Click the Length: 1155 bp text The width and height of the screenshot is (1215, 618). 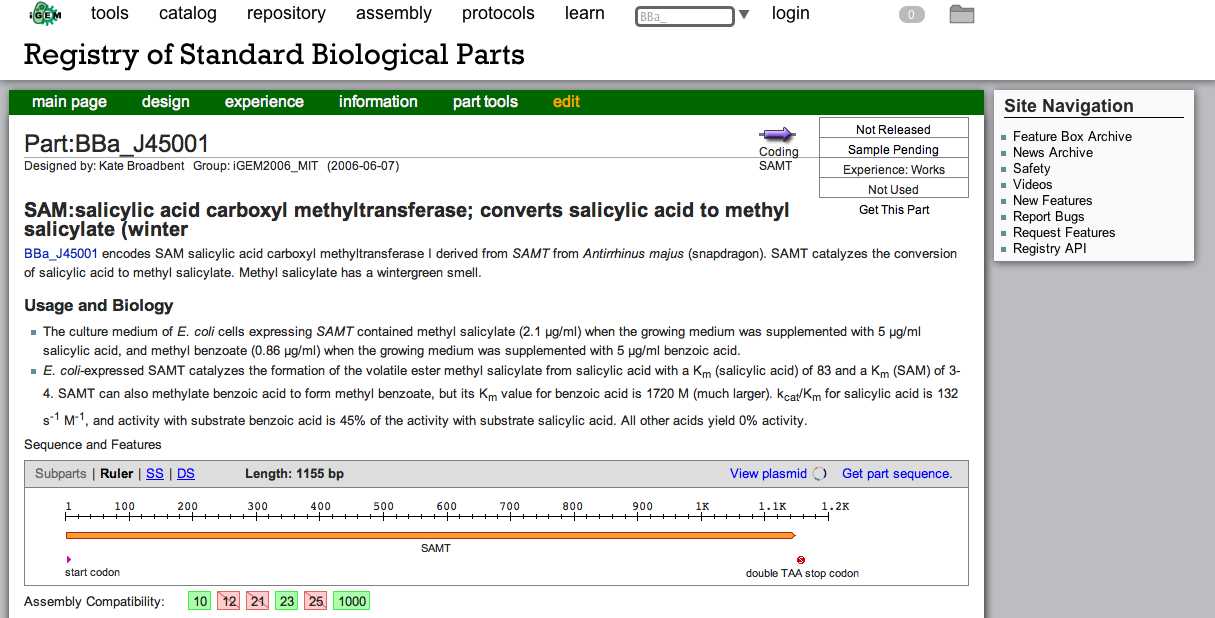[294, 474]
